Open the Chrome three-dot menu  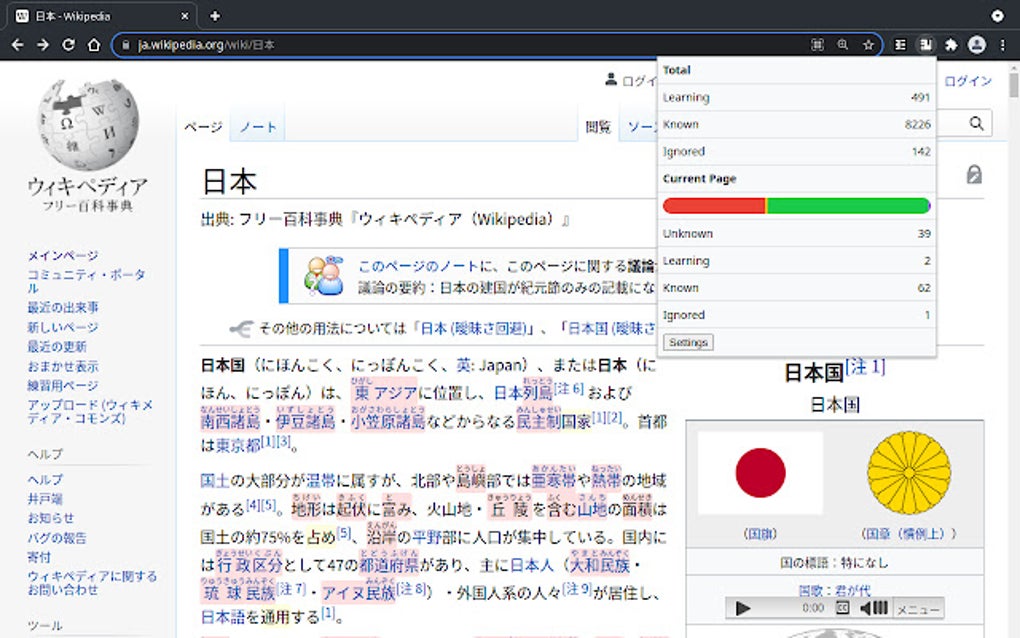tap(1002, 44)
